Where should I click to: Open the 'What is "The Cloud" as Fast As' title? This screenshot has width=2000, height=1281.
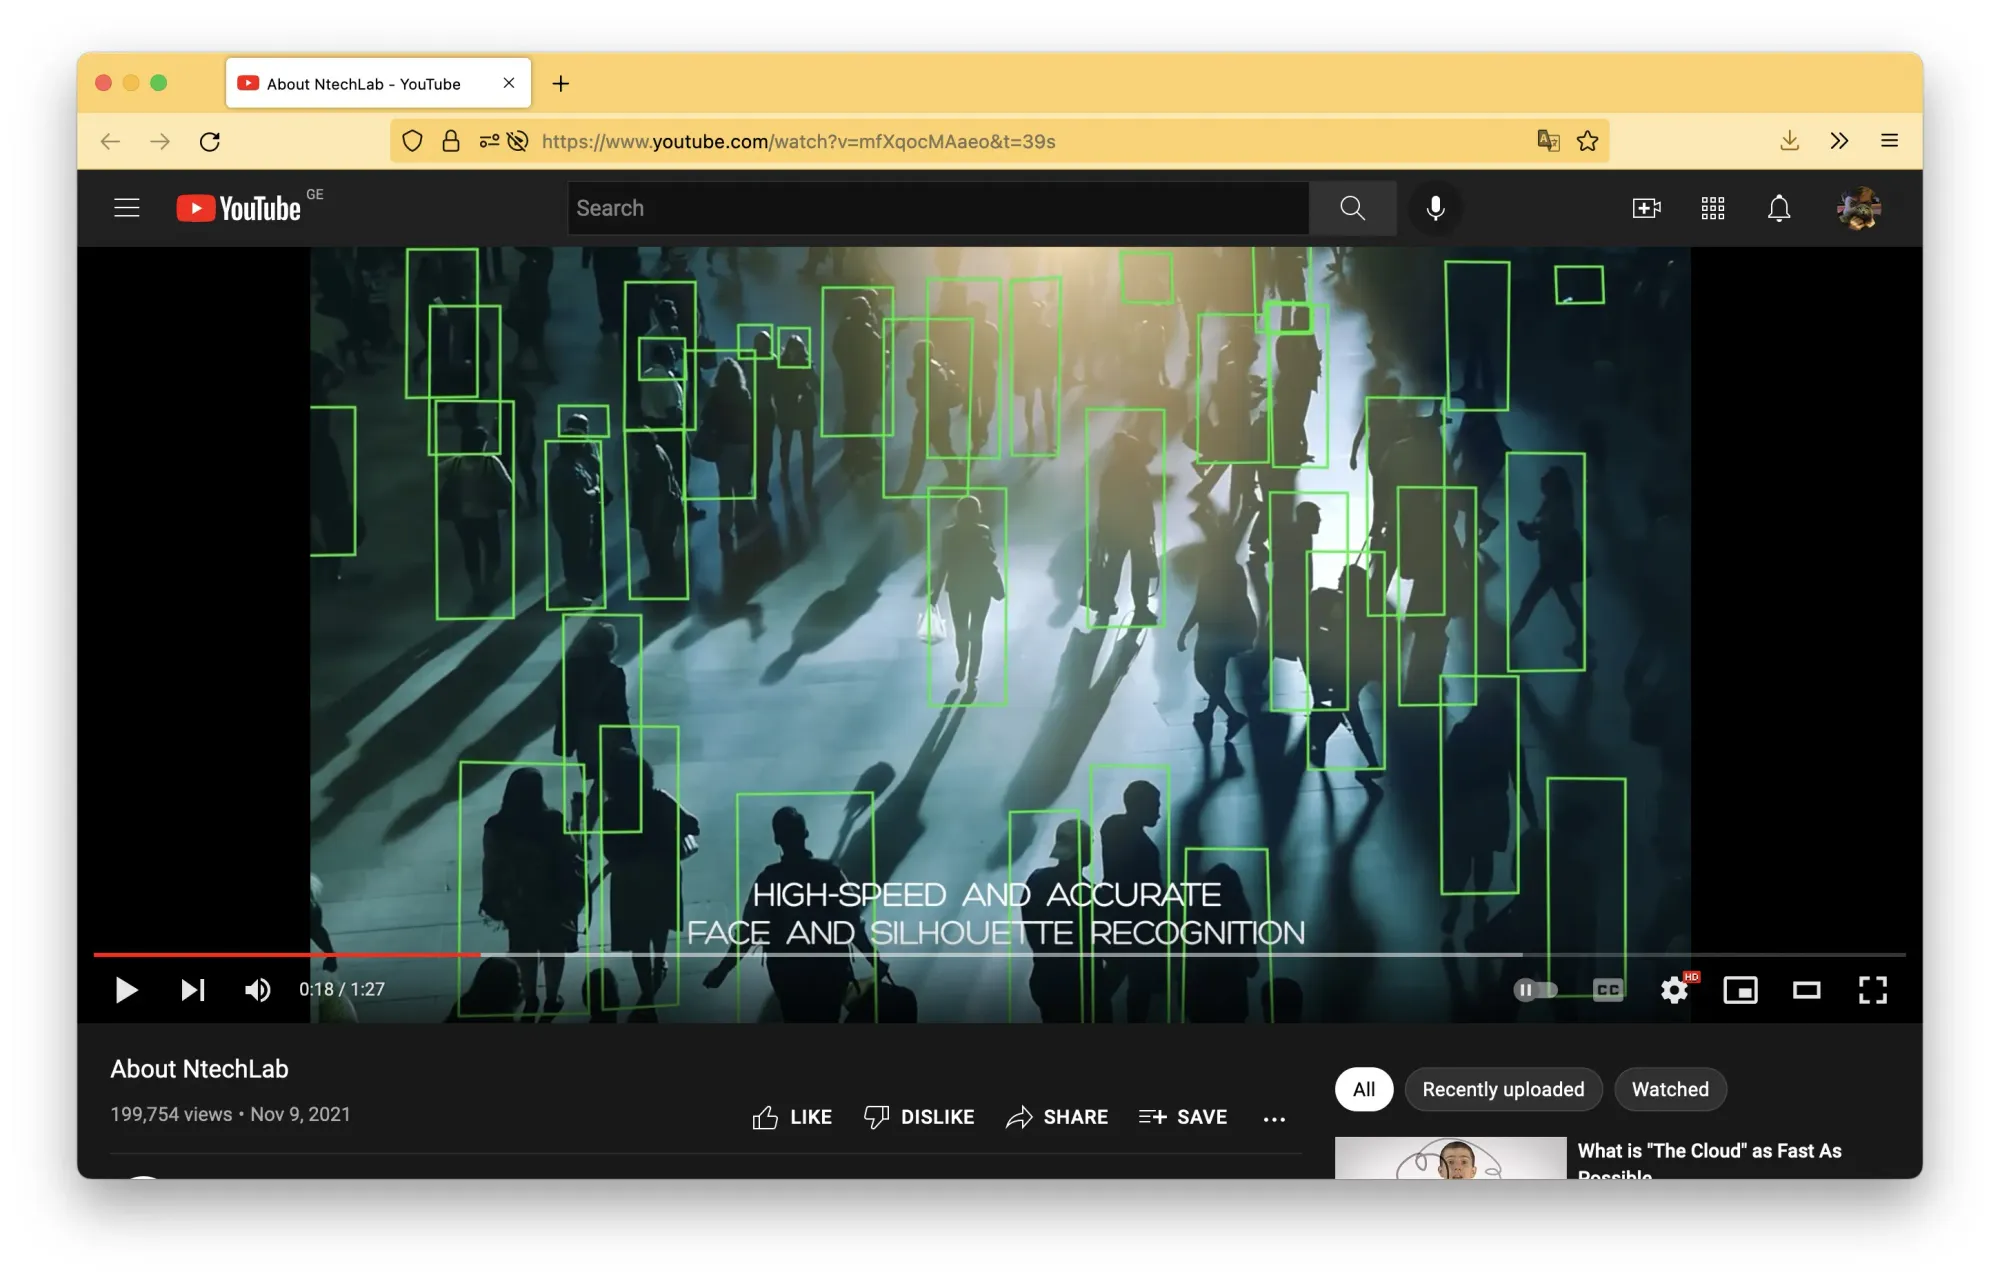coord(1709,1151)
